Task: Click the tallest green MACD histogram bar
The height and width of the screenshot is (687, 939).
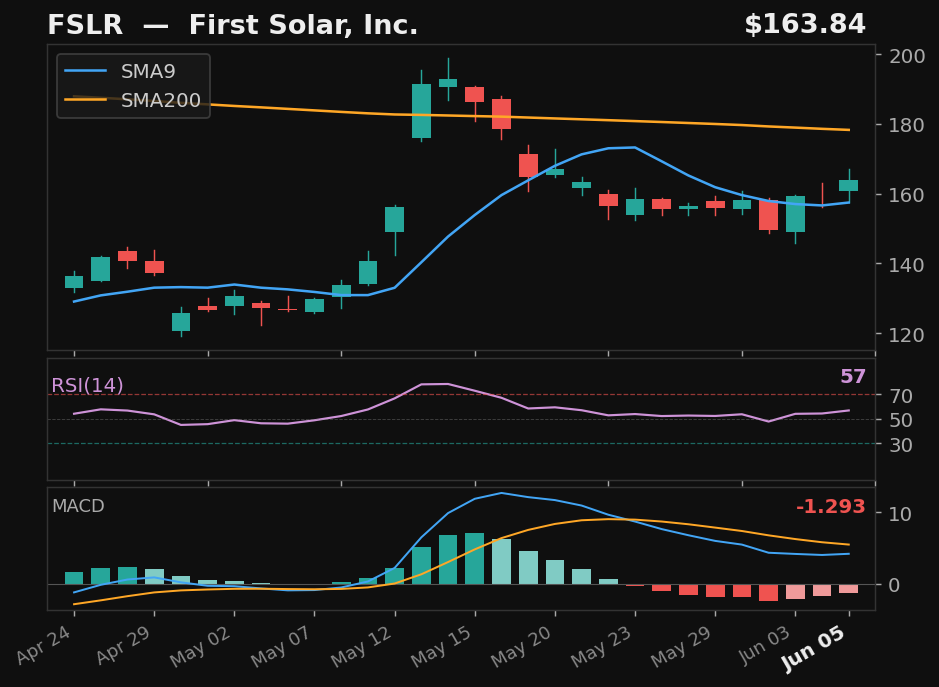Action: click(475, 558)
